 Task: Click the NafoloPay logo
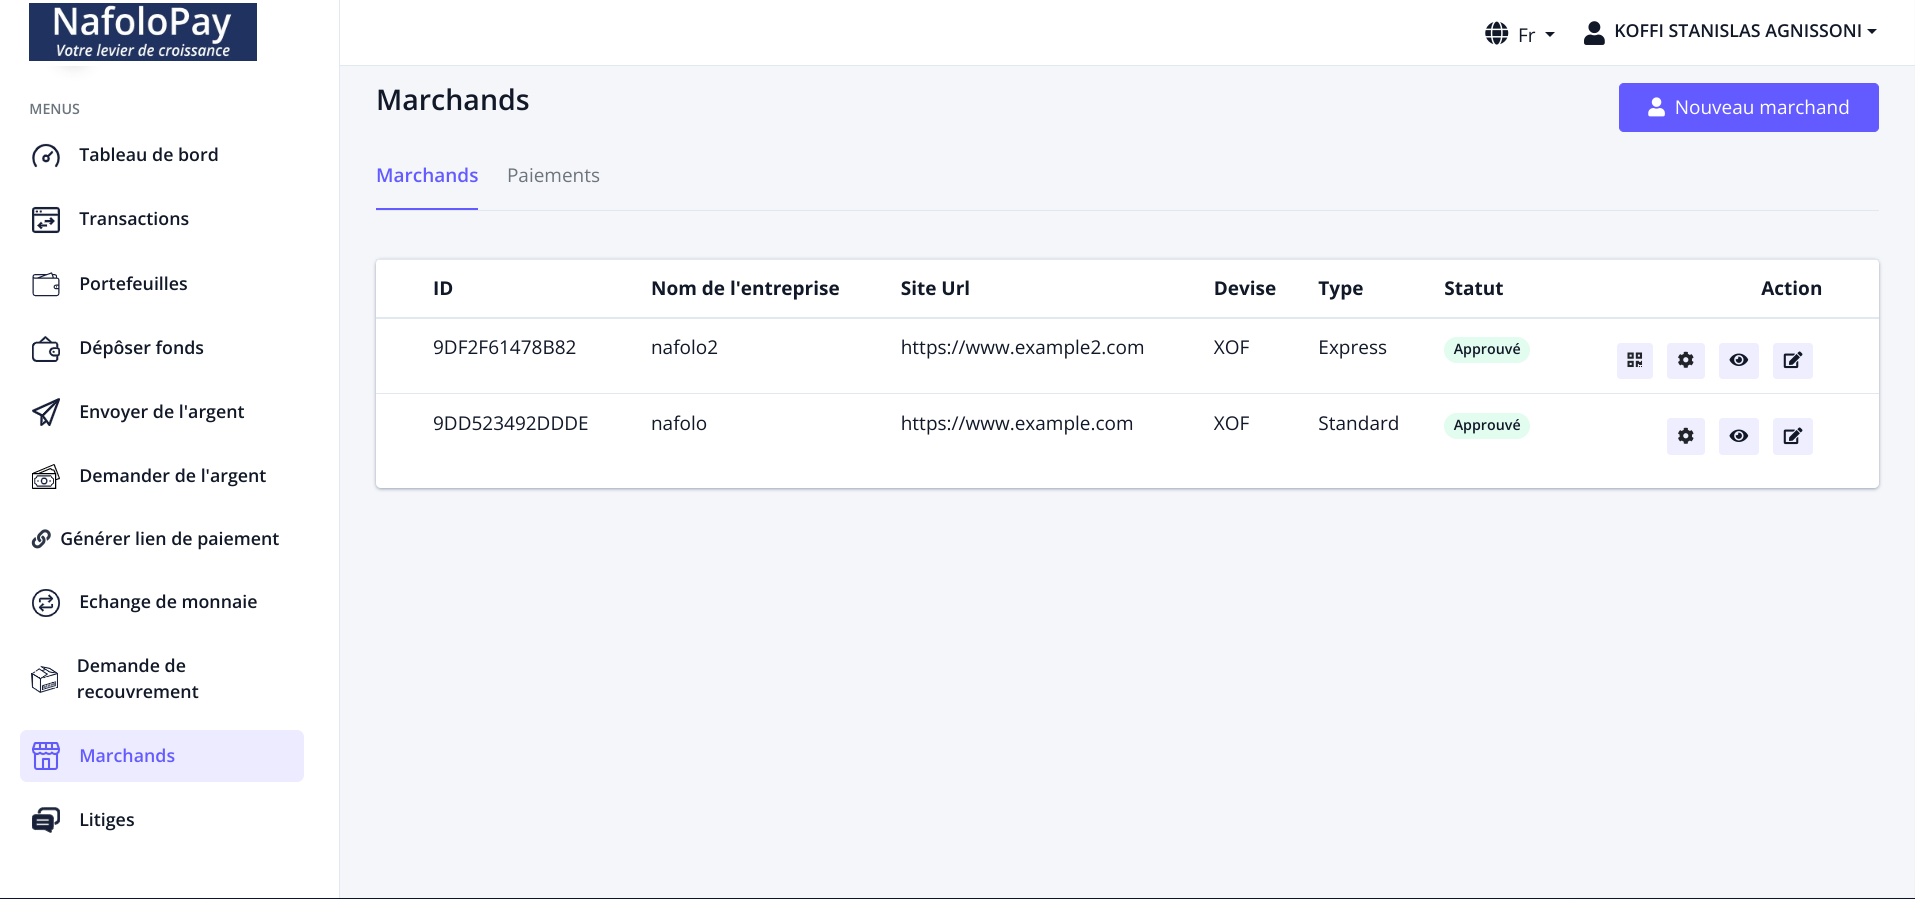pos(143,31)
